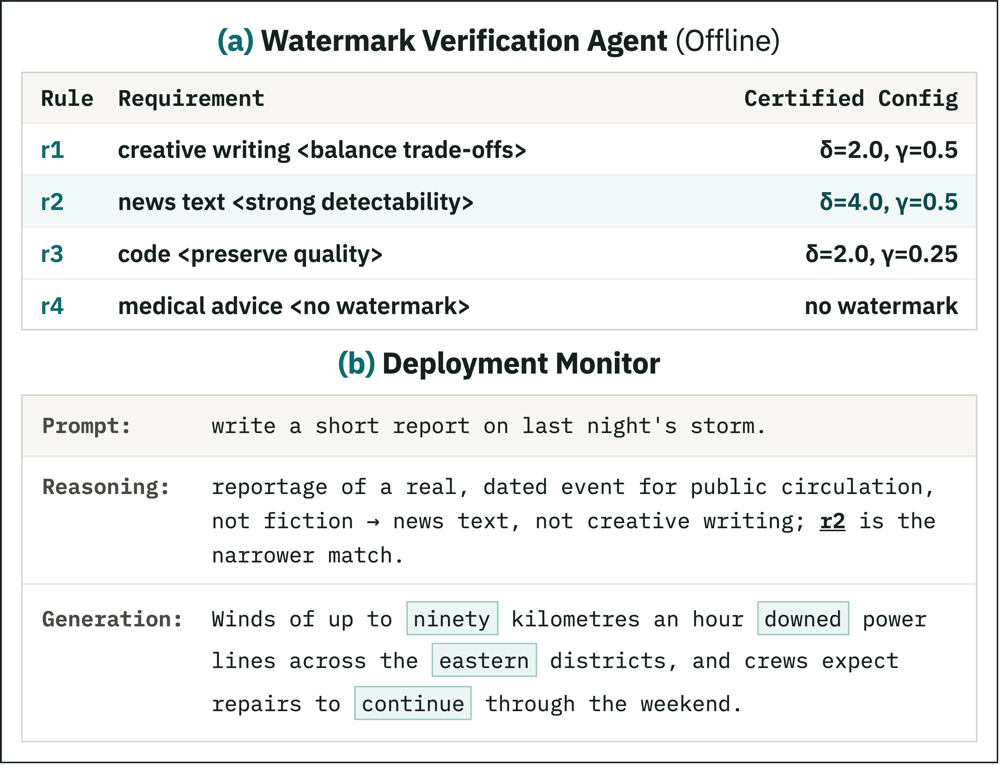1000x765 pixels.
Task: Select rule label r3
Action: point(52,254)
